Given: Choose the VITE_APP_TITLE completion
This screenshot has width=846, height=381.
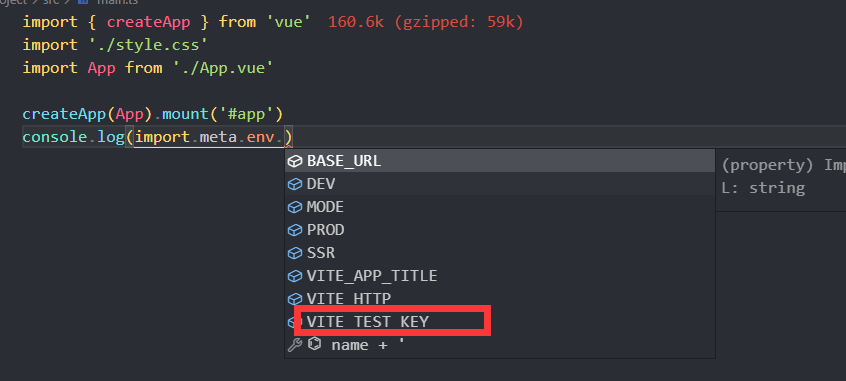Looking at the screenshot, I should pos(500,276).
